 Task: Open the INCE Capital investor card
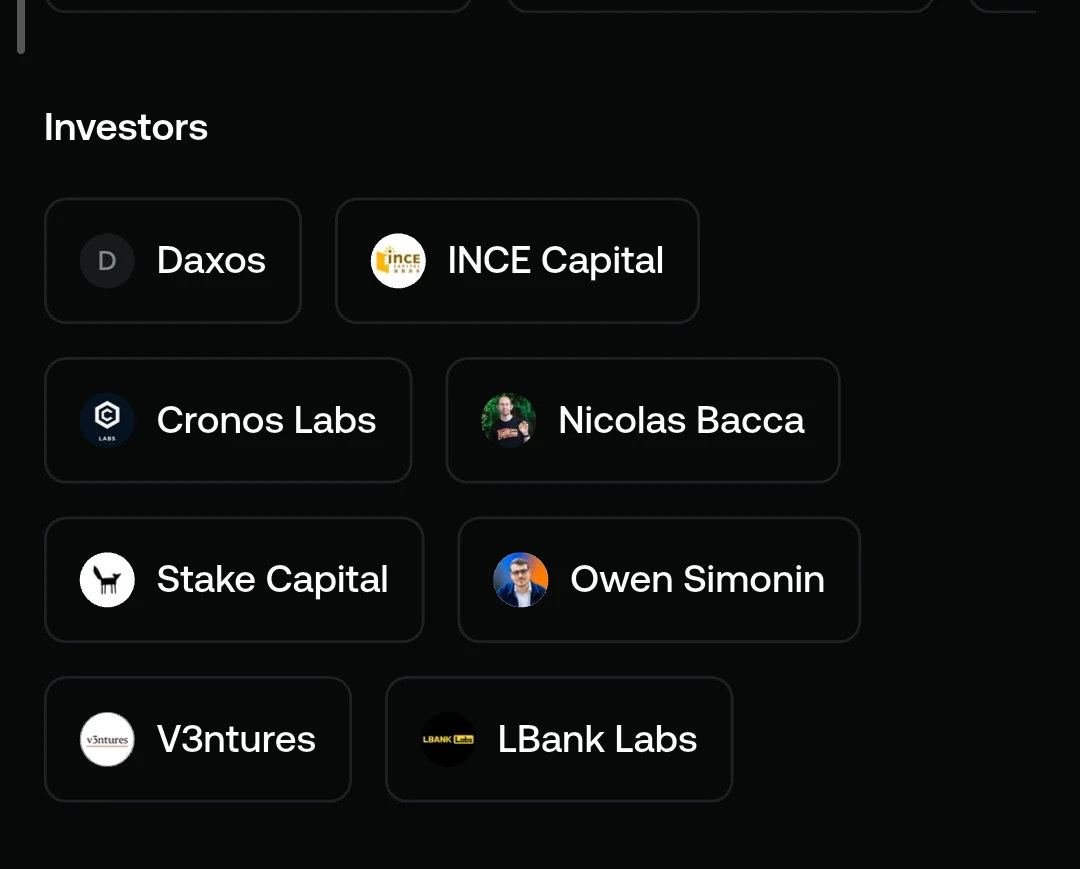click(517, 261)
